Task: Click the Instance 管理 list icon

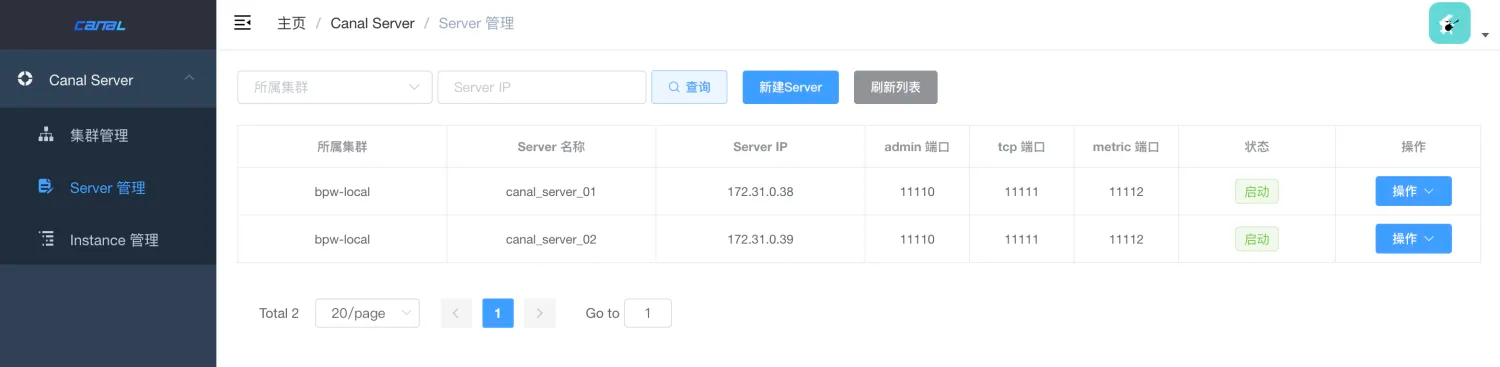Action: [45, 239]
